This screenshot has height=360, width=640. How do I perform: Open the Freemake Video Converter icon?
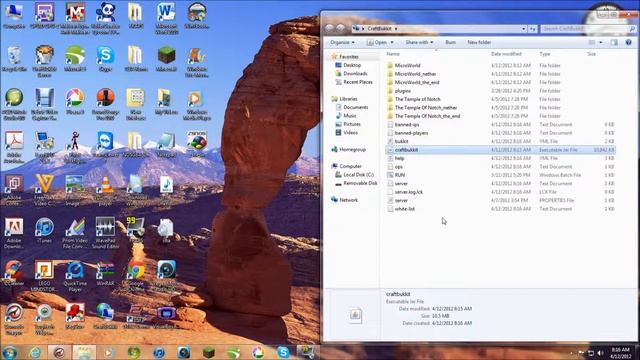tap(44, 190)
